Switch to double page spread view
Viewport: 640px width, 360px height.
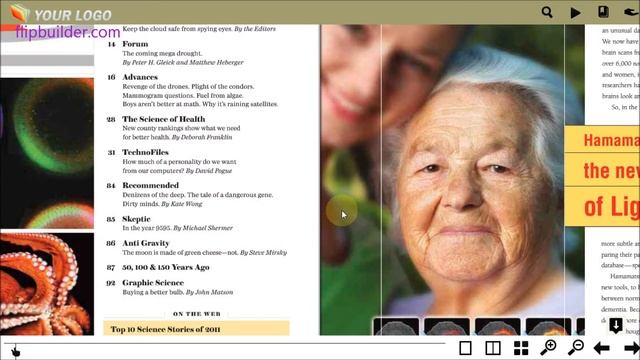(493, 348)
